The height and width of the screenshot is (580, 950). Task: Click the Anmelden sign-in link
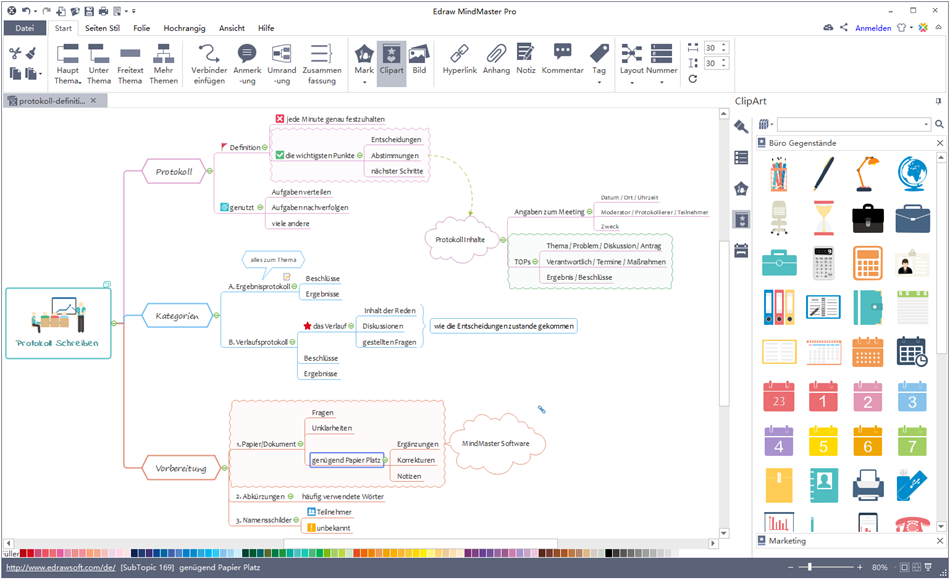tap(873, 28)
